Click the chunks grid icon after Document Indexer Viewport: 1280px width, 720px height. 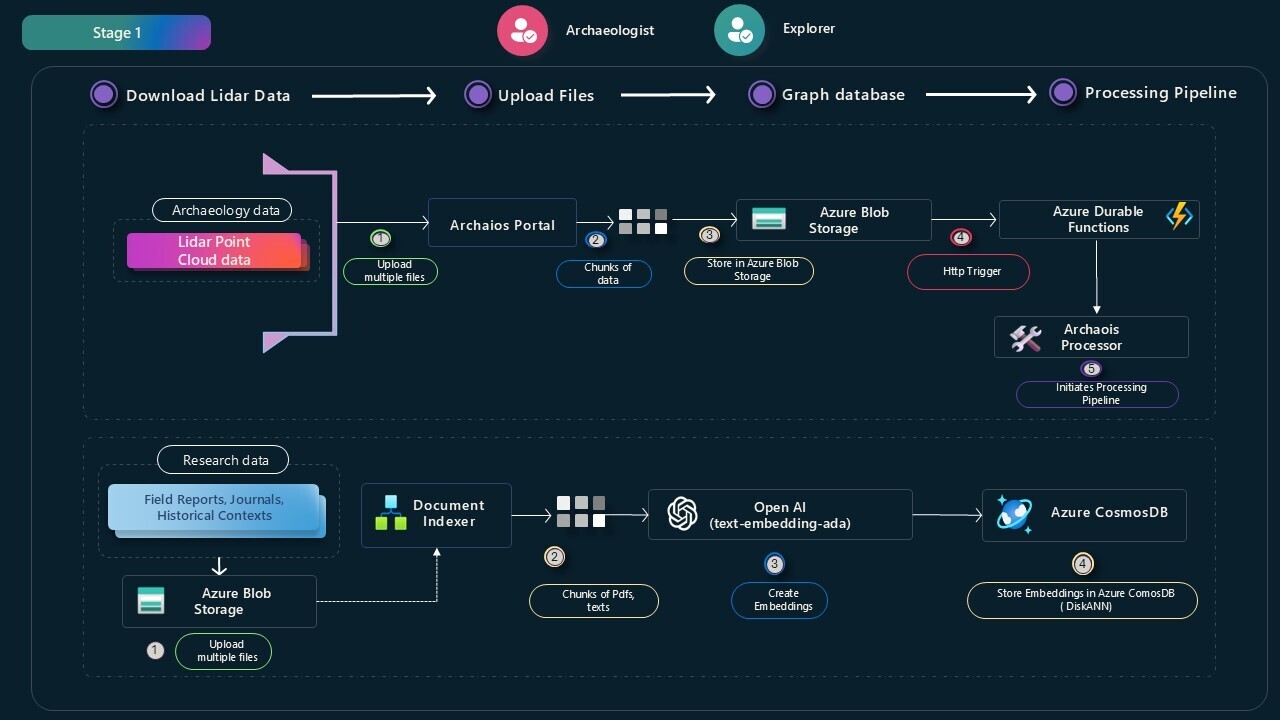tap(581, 511)
